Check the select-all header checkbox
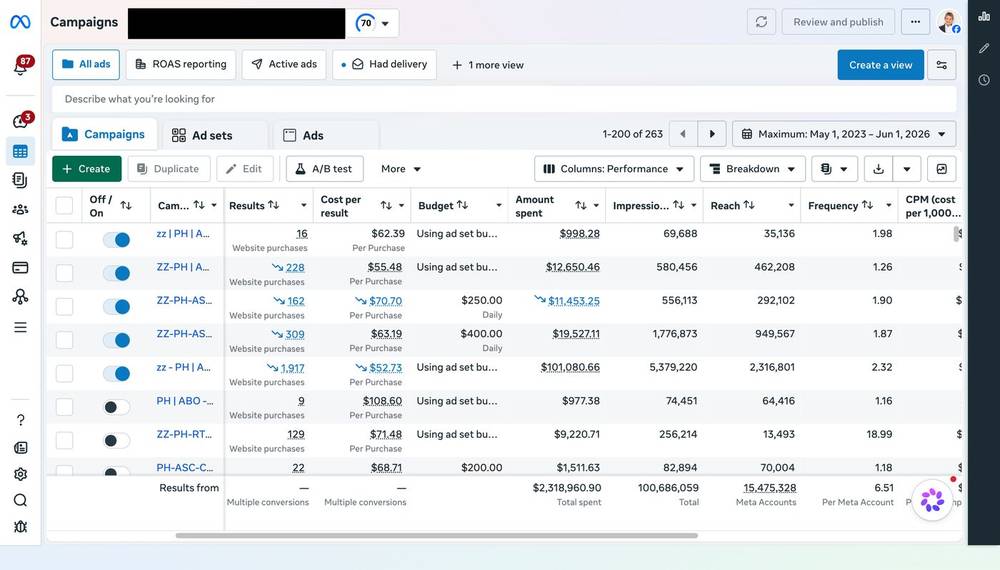Image resolution: width=1000 pixels, height=570 pixels. pyautogui.click(x=64, y=205)
